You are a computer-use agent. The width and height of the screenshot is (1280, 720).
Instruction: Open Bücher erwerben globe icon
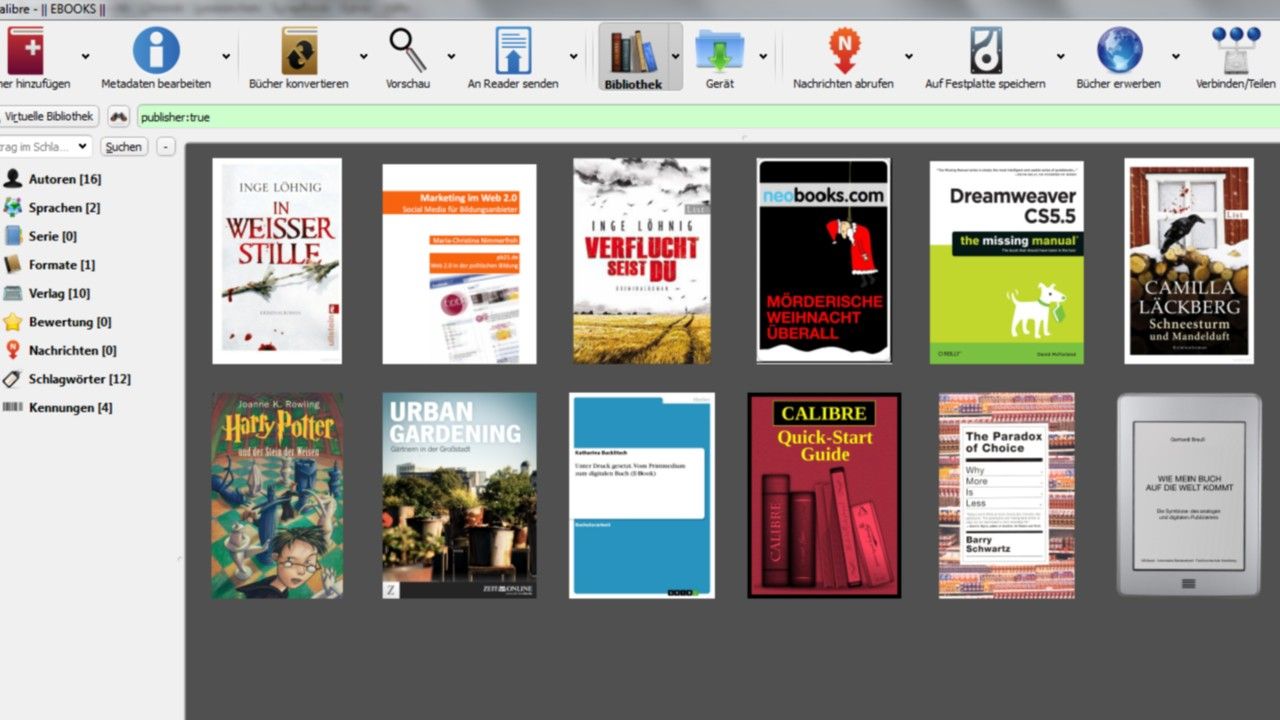pyautogui.click(x=1119, y=50)
